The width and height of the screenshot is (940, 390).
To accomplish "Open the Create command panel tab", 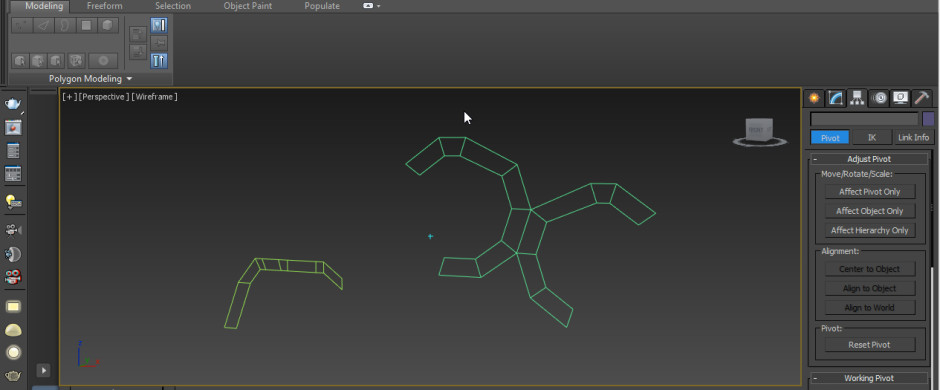I will (814, 98).
